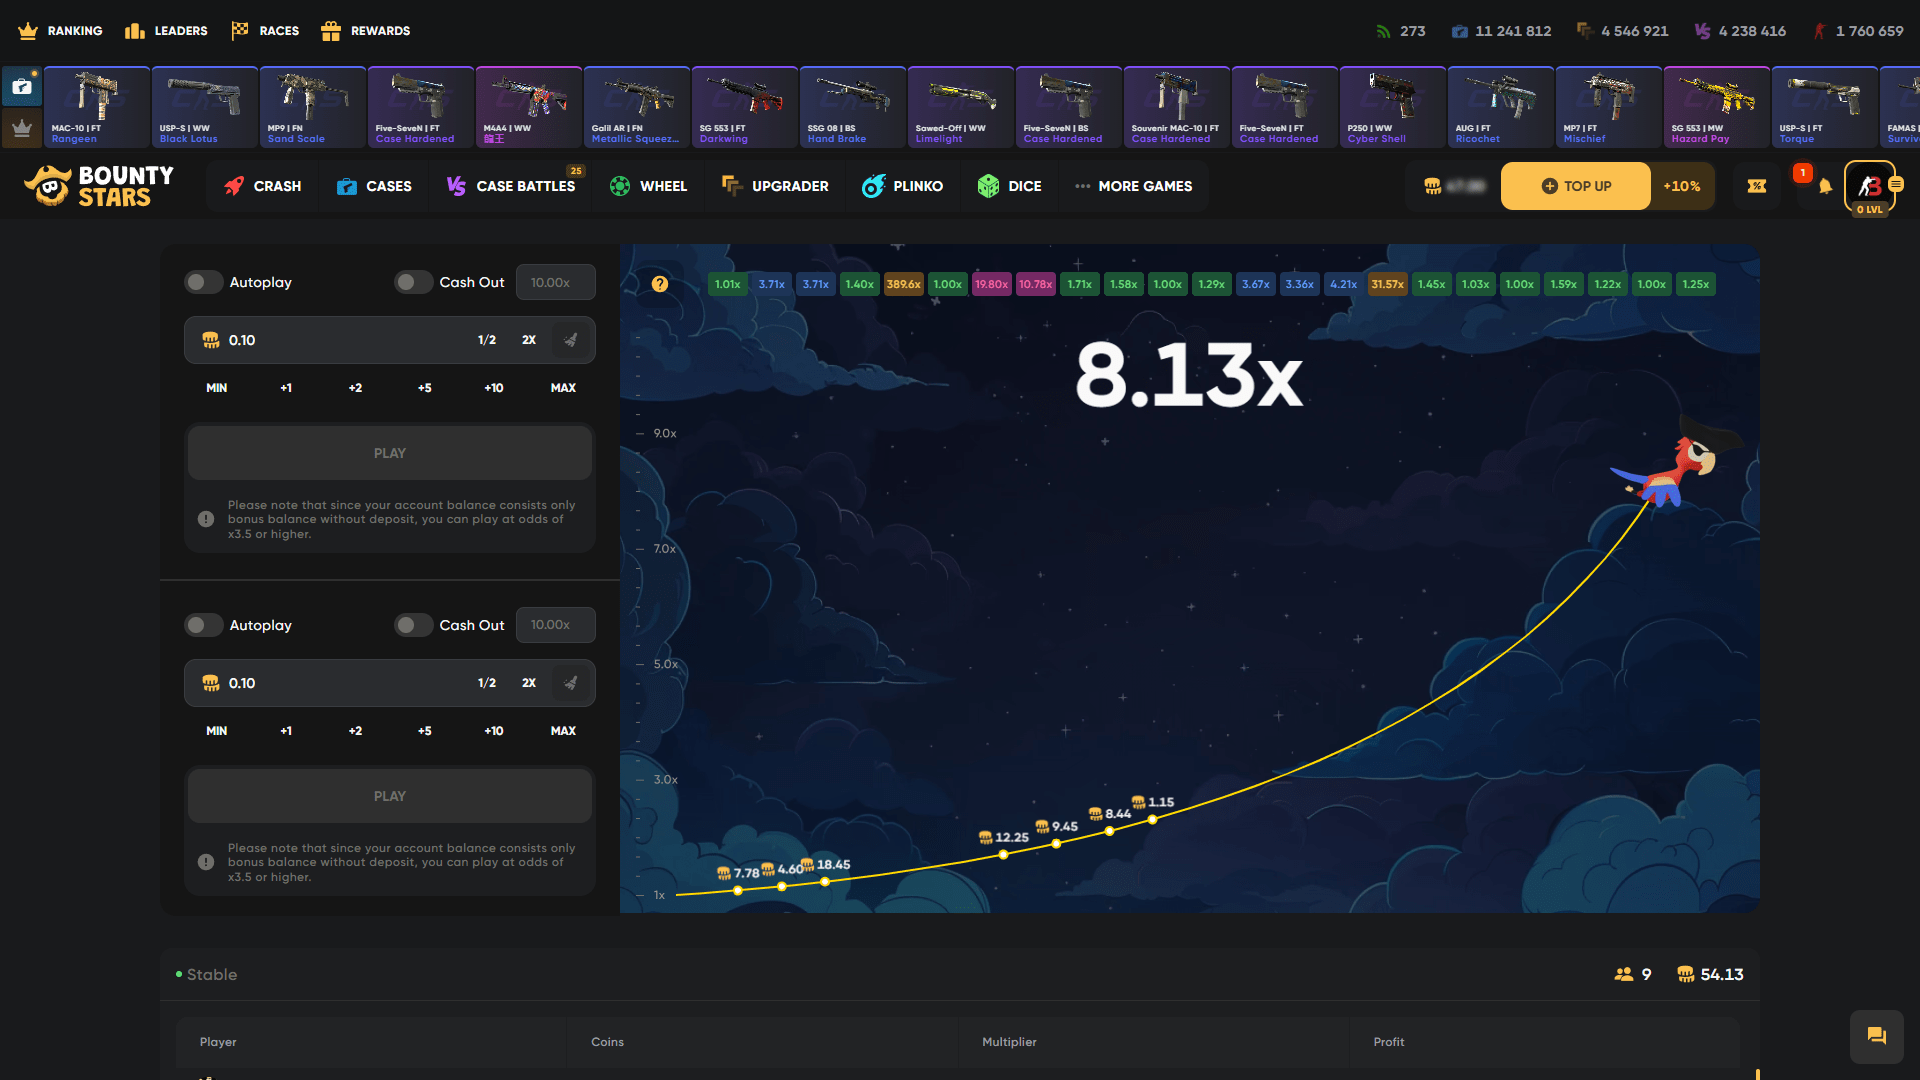Click the Upgrader tool icon
Image resolution: width=1920 pixels, height=1080 pixels.
click(x=731, y=186)
